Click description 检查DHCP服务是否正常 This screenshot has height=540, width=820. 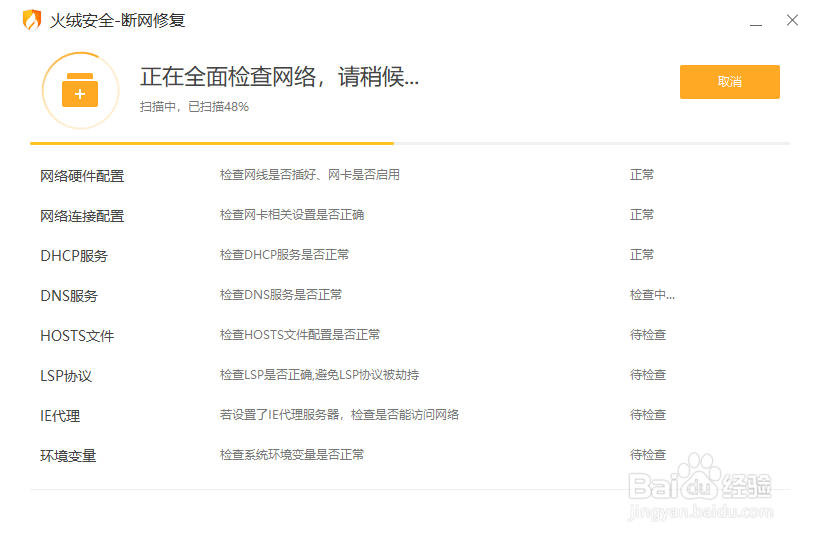tap(284, 255)
